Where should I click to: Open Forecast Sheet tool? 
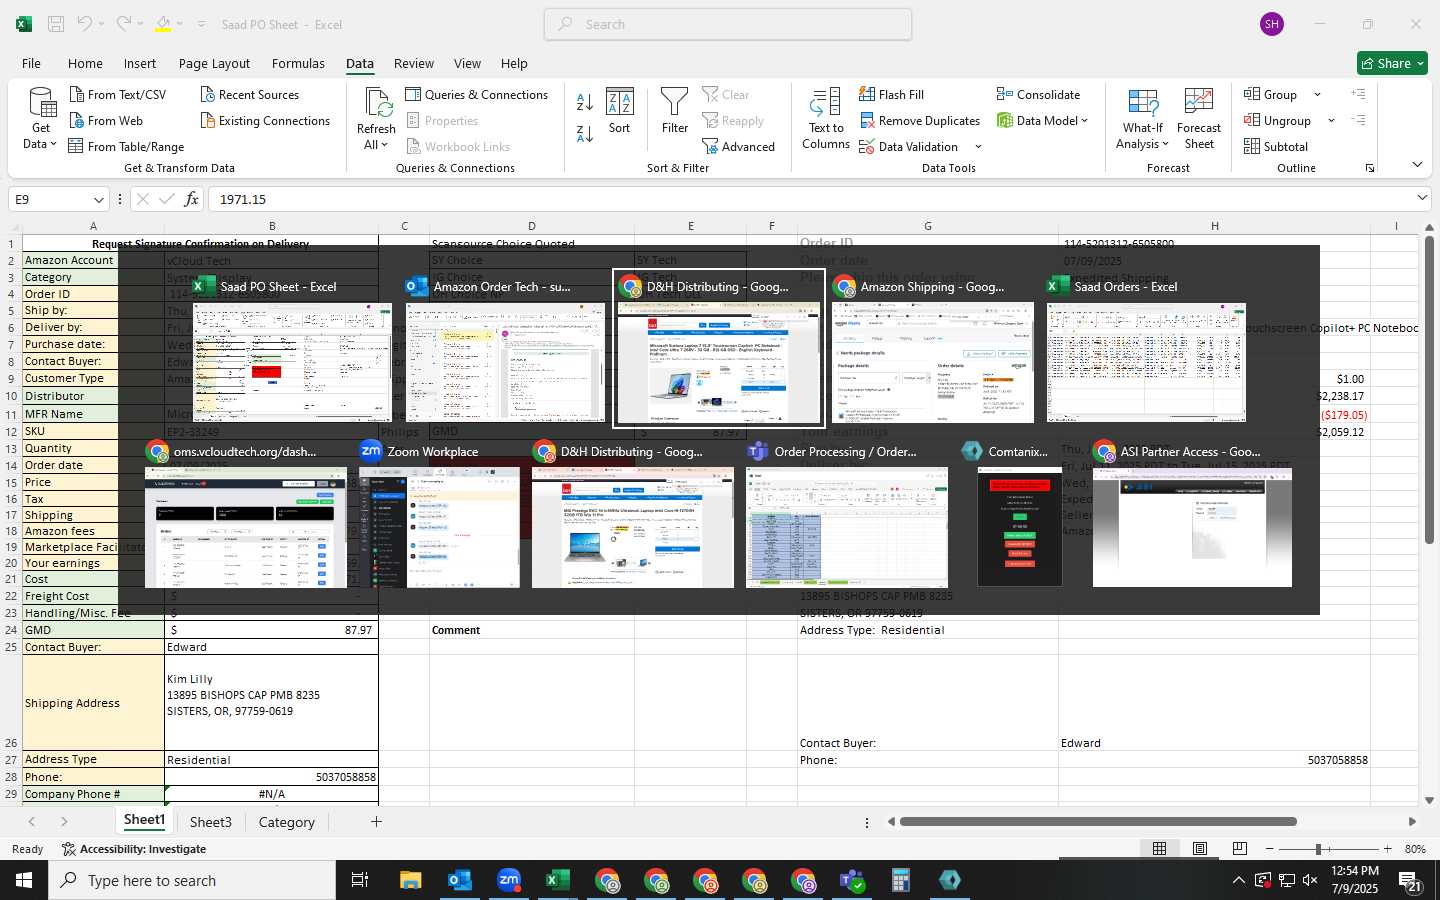click(x=1199, y=119)
